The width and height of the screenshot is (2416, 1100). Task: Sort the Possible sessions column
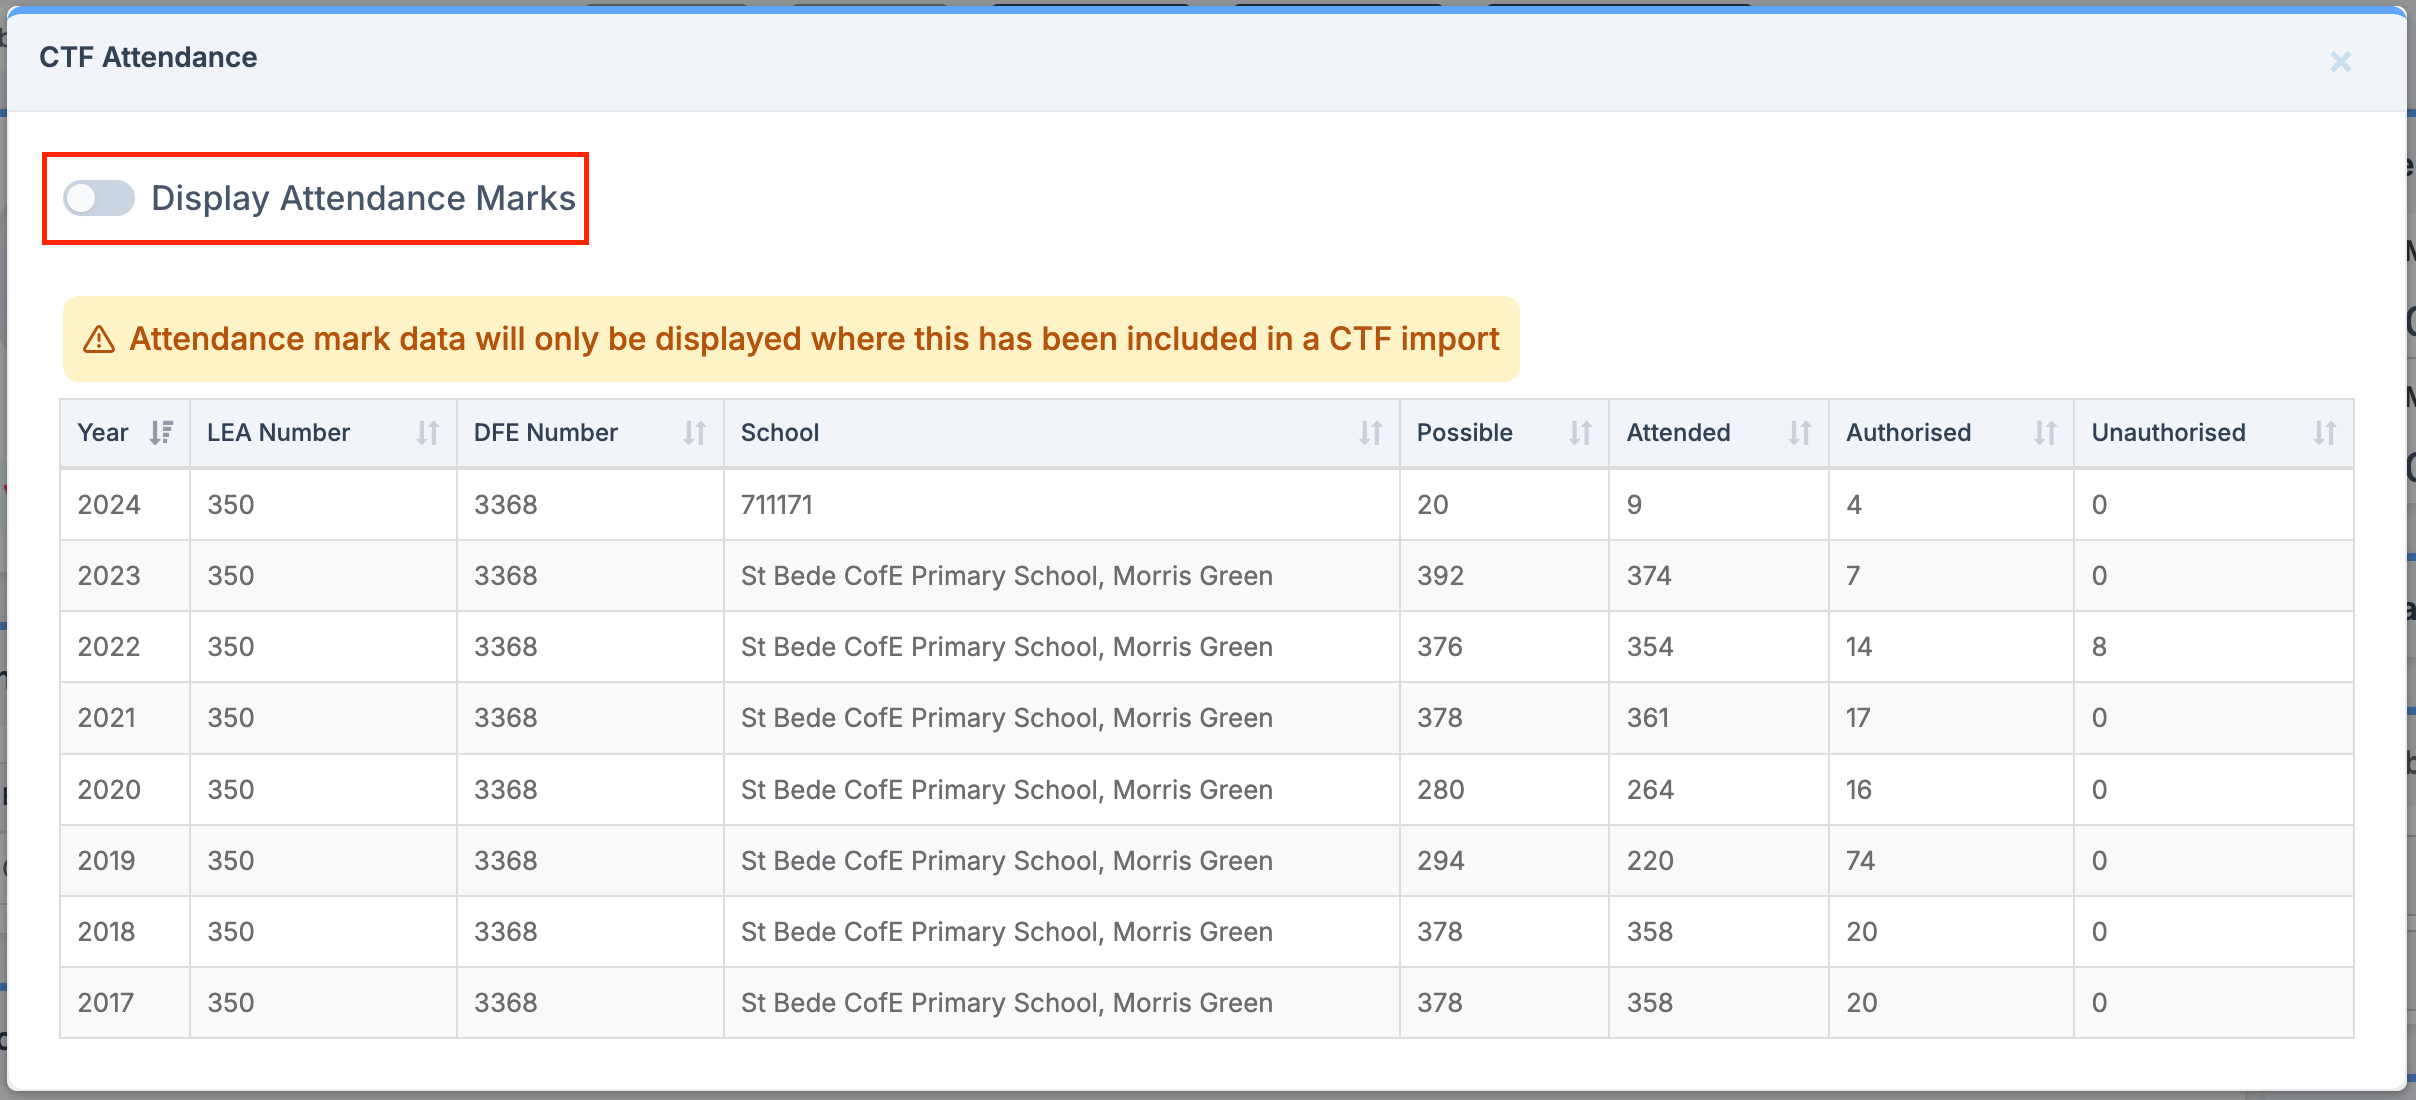[x=1579, y=432]
